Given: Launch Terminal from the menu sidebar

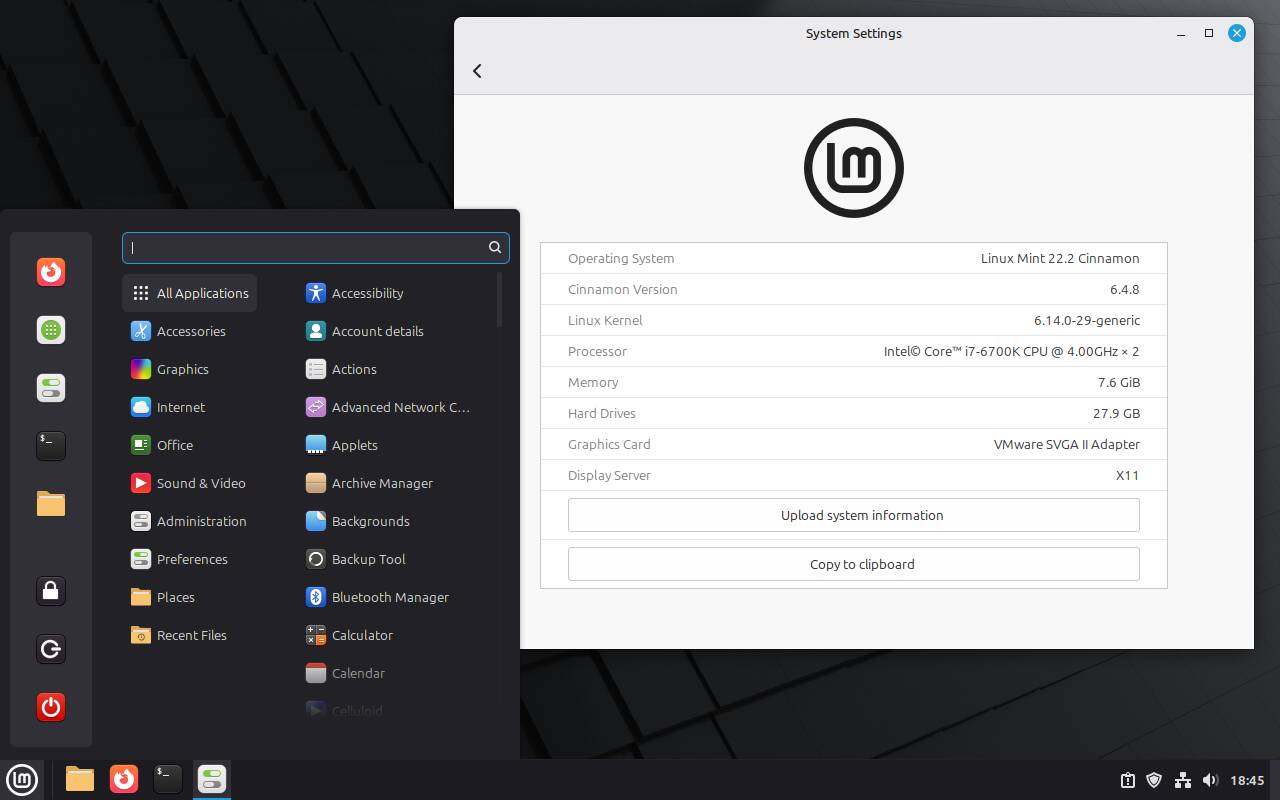Looking at the screenshot, I should [x=51, y=446].
